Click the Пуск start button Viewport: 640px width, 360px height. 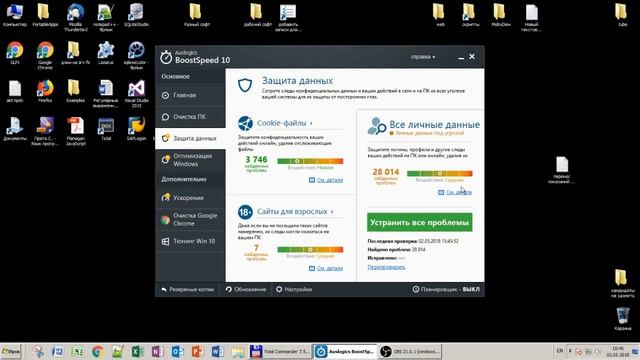point(11,351)
